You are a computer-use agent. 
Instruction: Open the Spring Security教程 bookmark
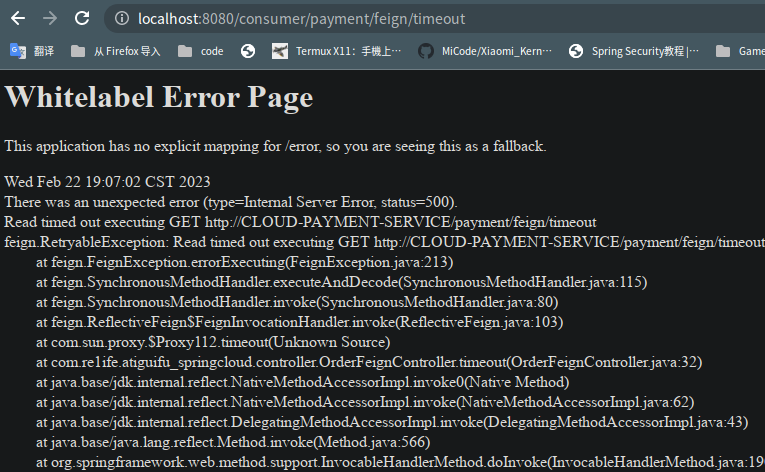[634, 51]
